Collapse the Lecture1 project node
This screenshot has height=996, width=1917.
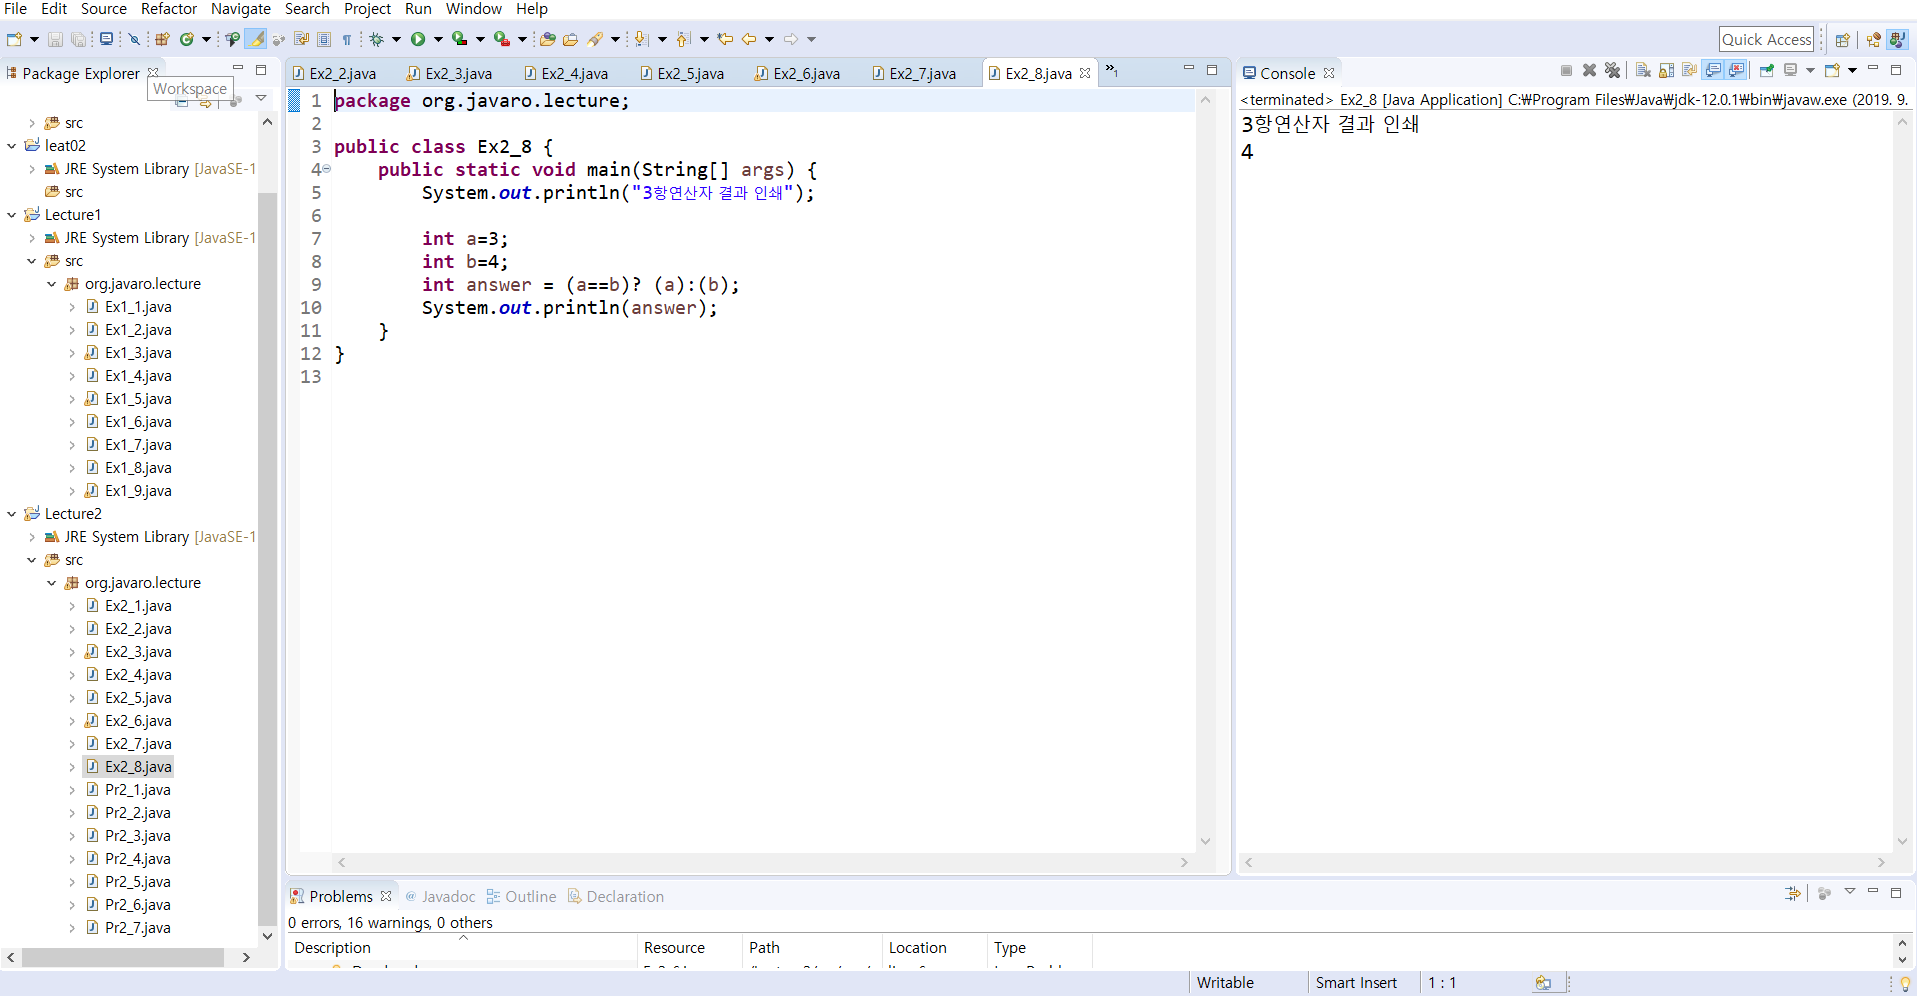coord(11,215)
